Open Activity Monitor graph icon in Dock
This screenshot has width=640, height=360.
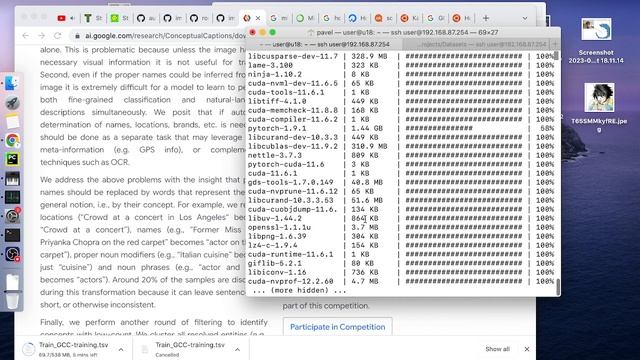tap(12, 197)
